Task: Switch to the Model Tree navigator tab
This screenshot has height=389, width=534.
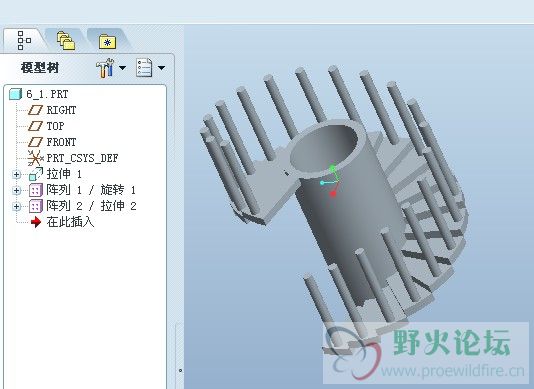Action: coord(24,40)
